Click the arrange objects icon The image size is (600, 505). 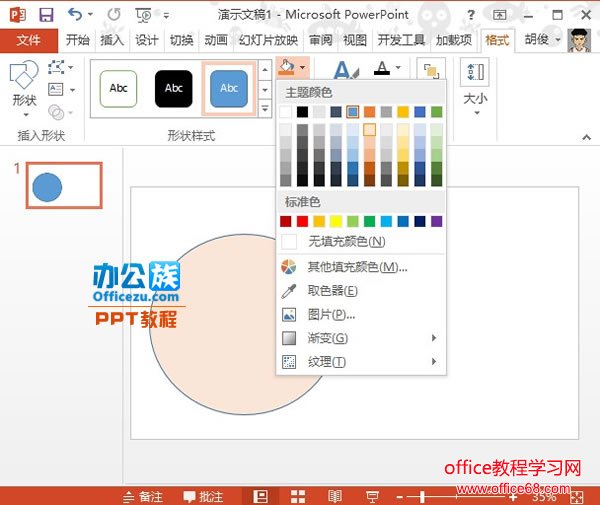pos(431,70)
